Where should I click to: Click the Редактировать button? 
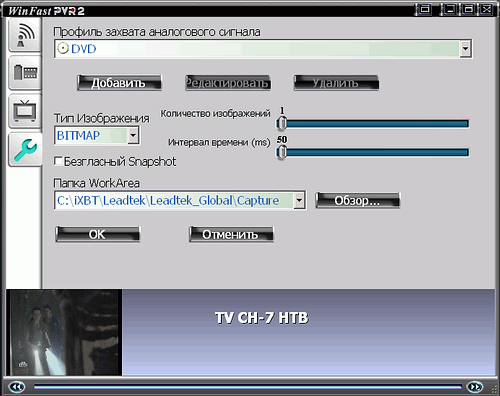coord(228,83)
